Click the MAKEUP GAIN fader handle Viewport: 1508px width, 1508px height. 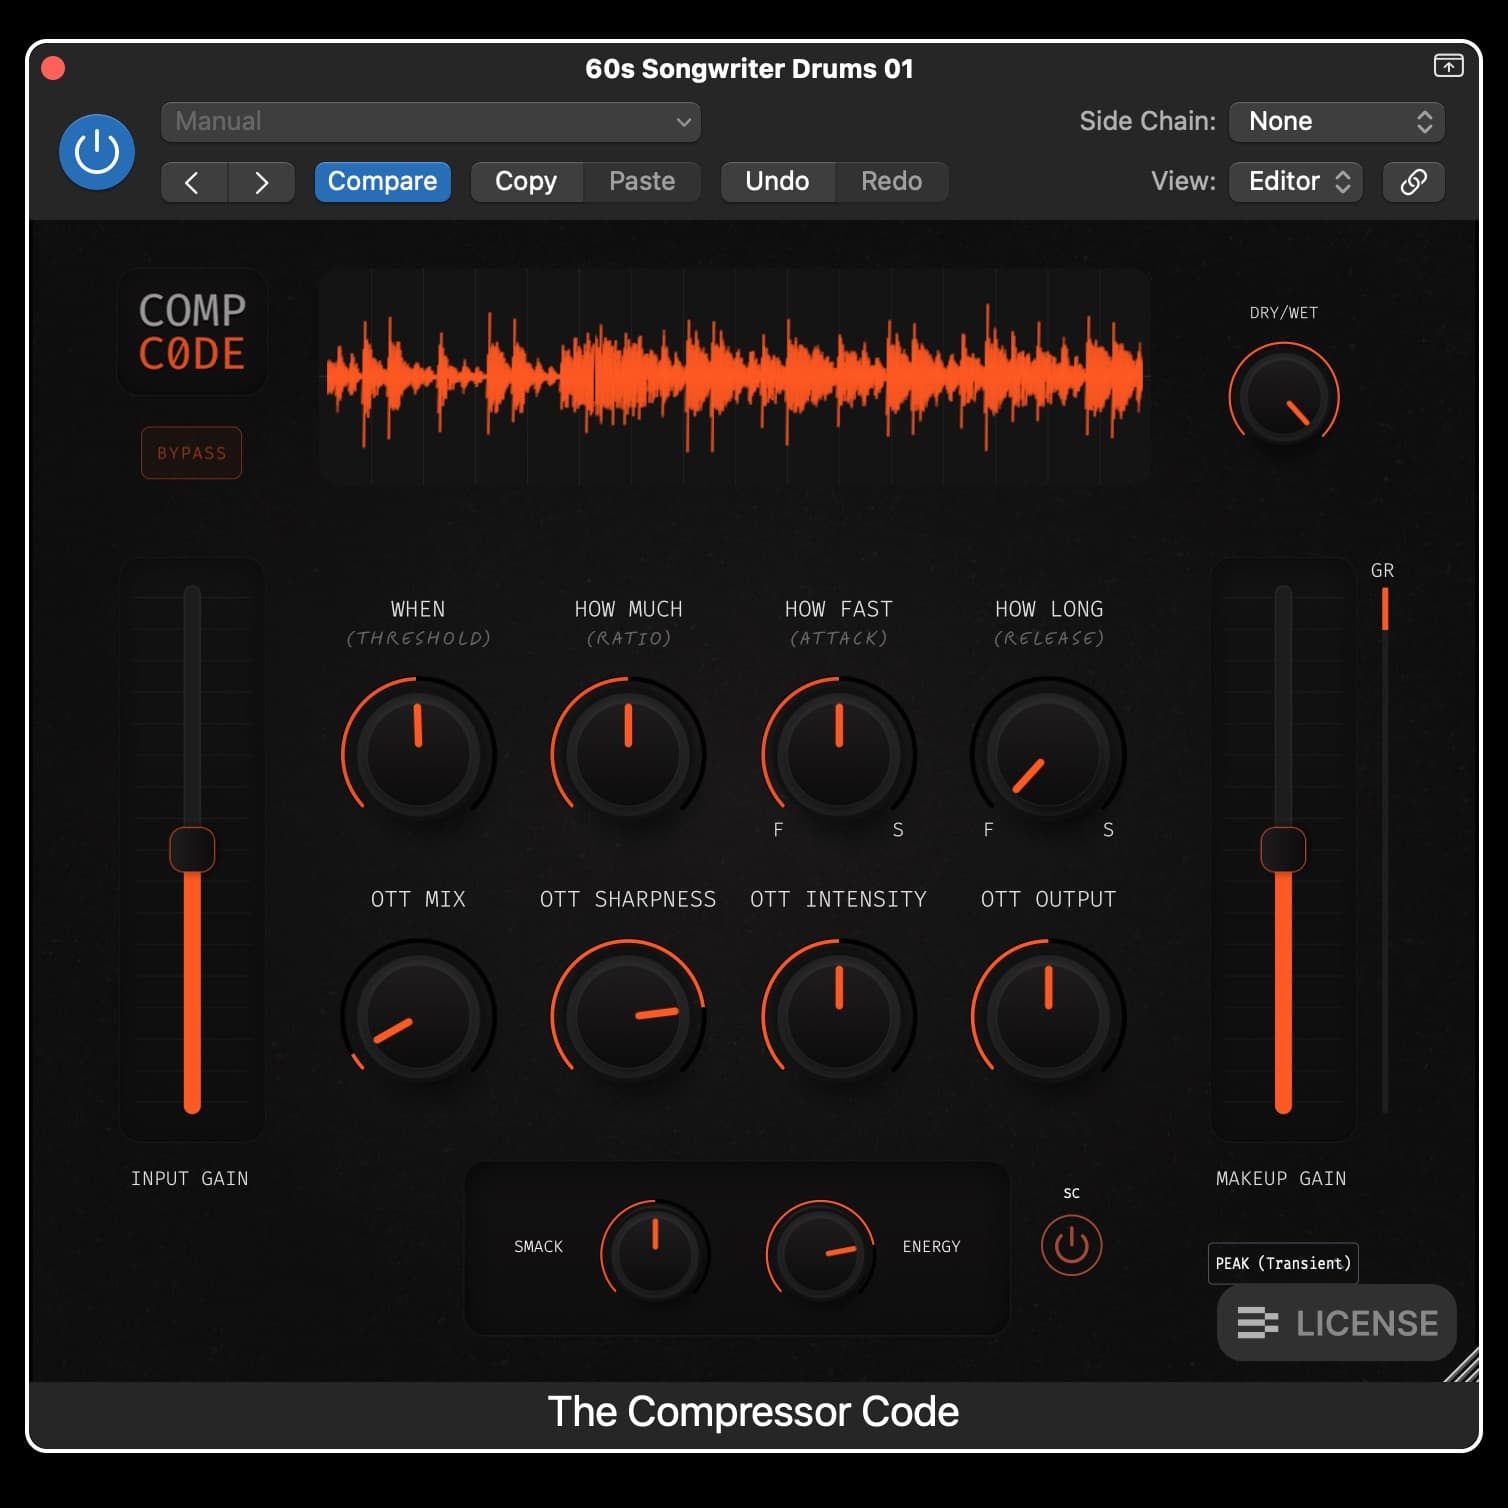coord(1283,849)
